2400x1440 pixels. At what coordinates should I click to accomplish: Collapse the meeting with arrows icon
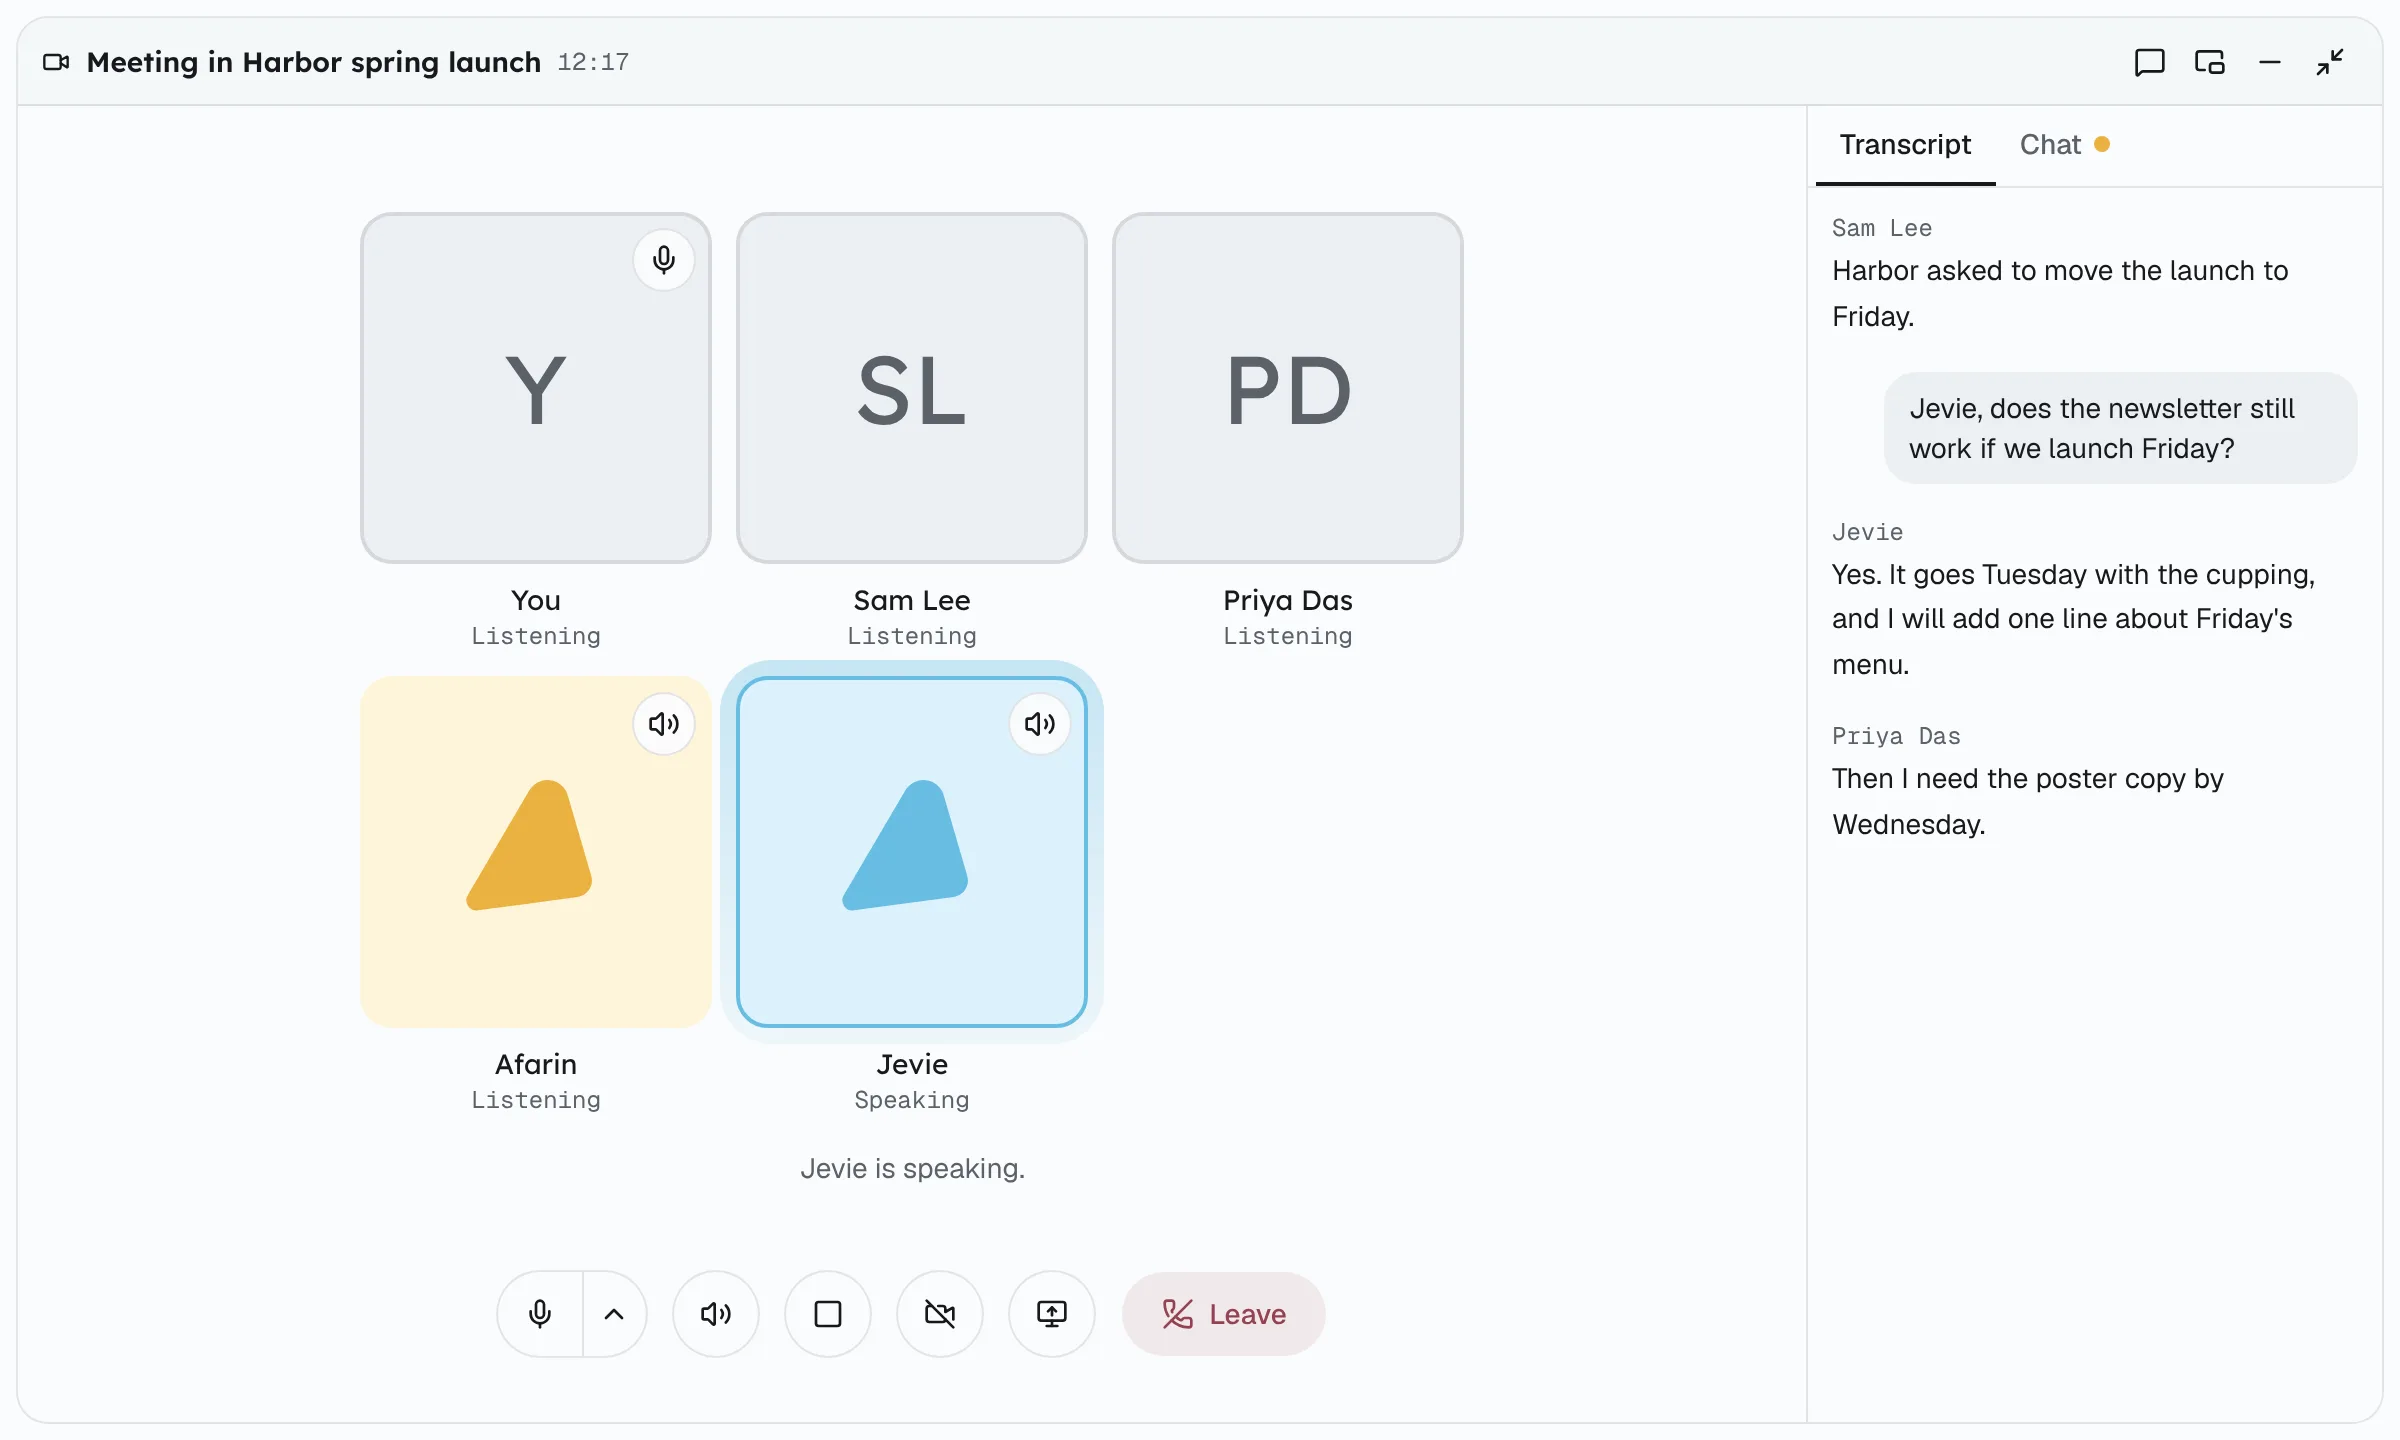[x=2330, y=62]
